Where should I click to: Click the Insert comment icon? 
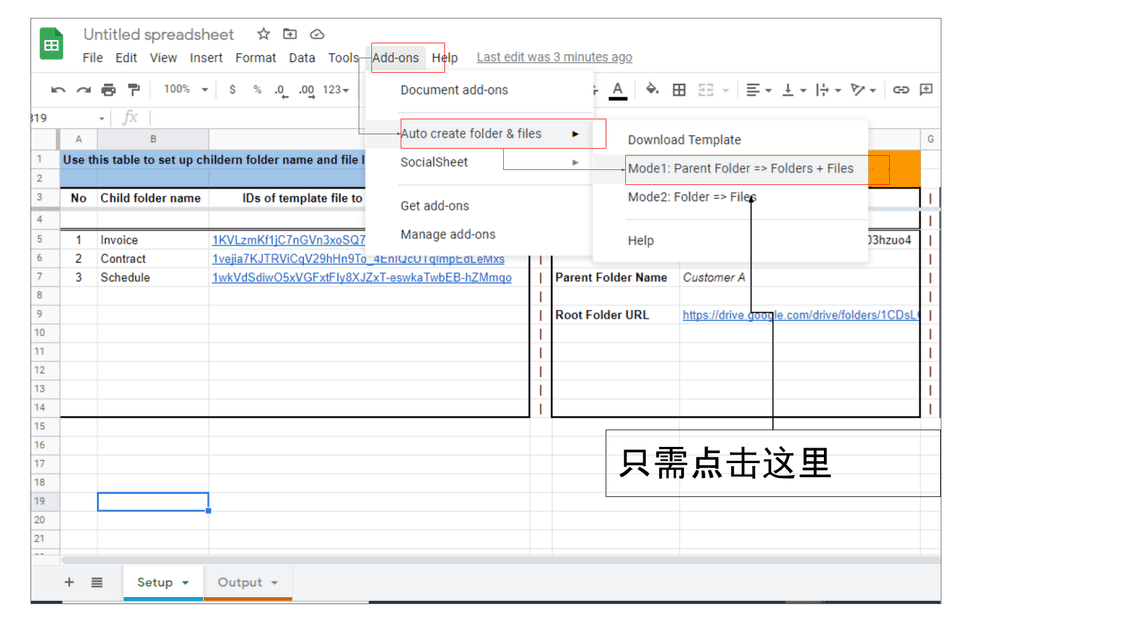[x=926, y=90]
